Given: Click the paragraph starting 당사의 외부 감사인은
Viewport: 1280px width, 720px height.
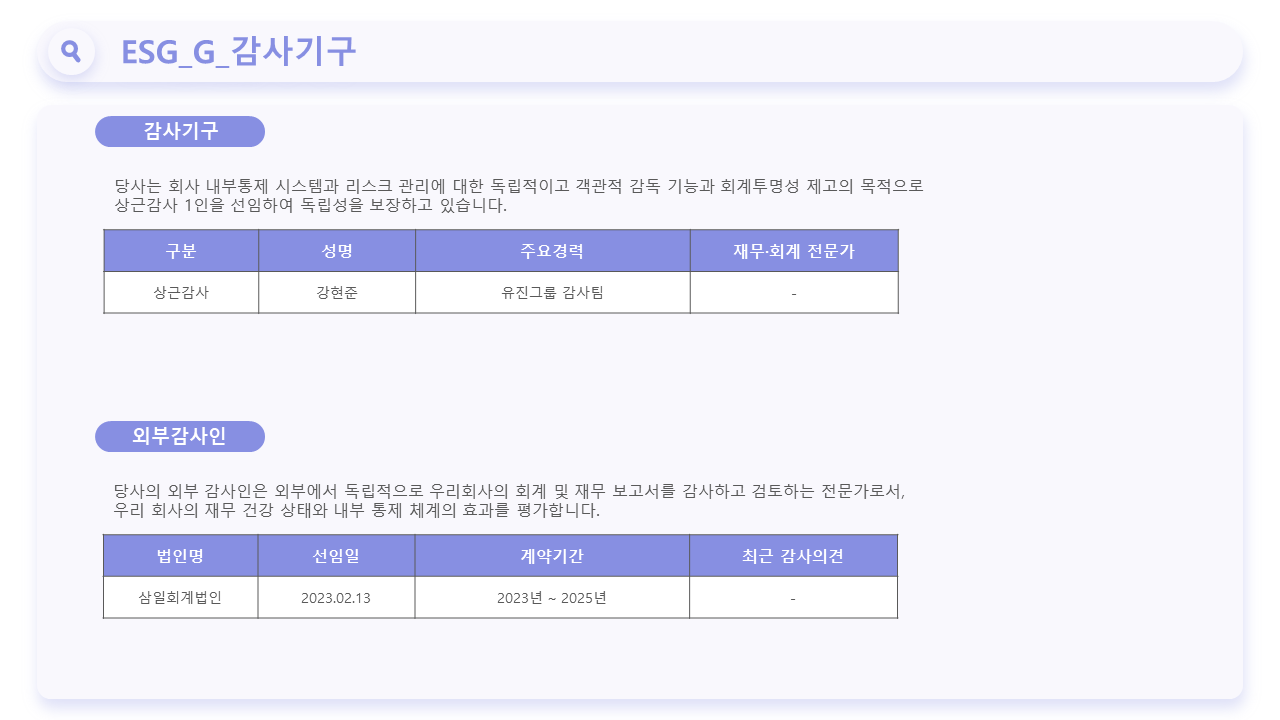Looking at the screenshot, I should tap(510, 501).
